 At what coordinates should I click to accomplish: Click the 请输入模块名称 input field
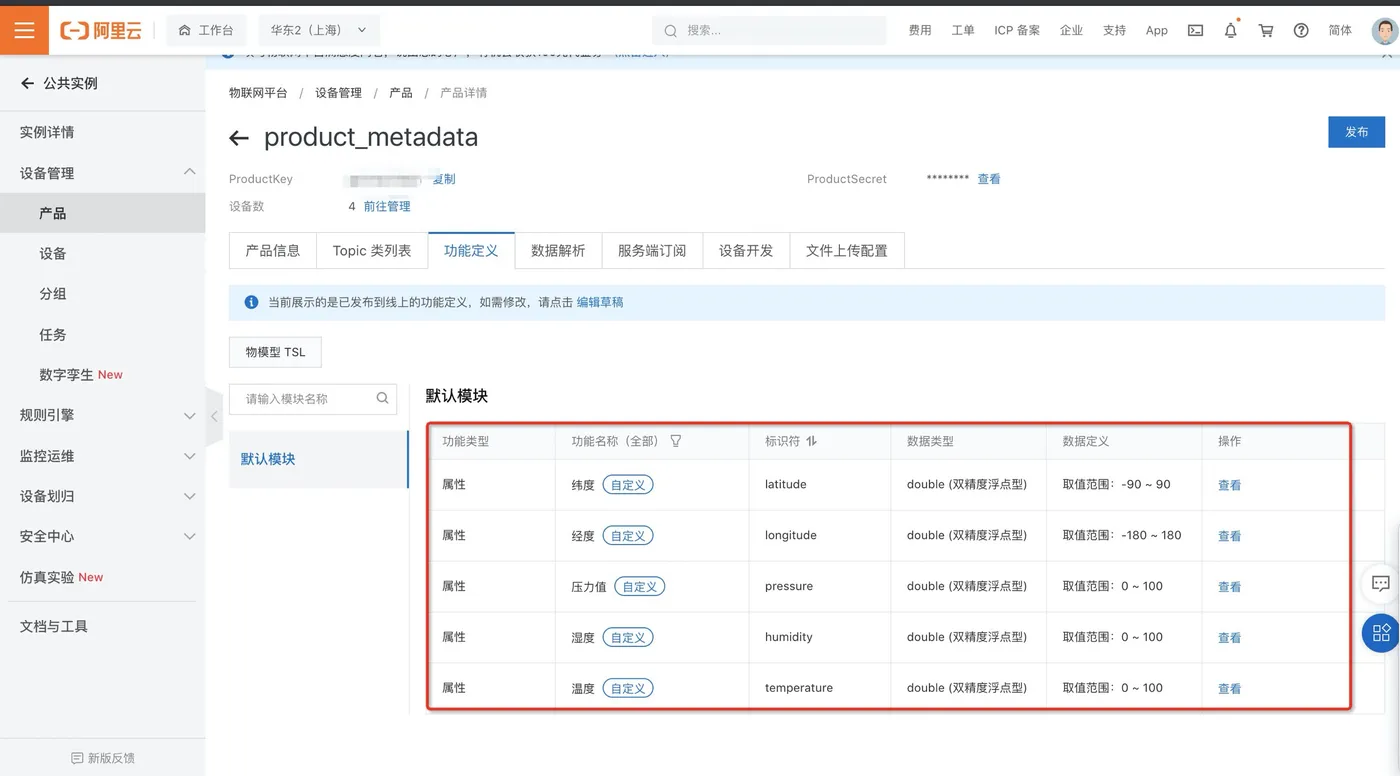point(313,399)
